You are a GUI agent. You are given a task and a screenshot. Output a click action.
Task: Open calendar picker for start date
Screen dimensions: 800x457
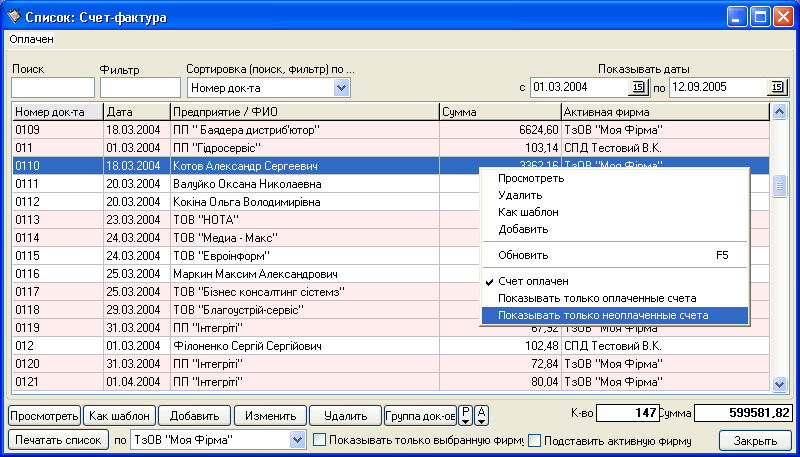(x=639, y=87)
